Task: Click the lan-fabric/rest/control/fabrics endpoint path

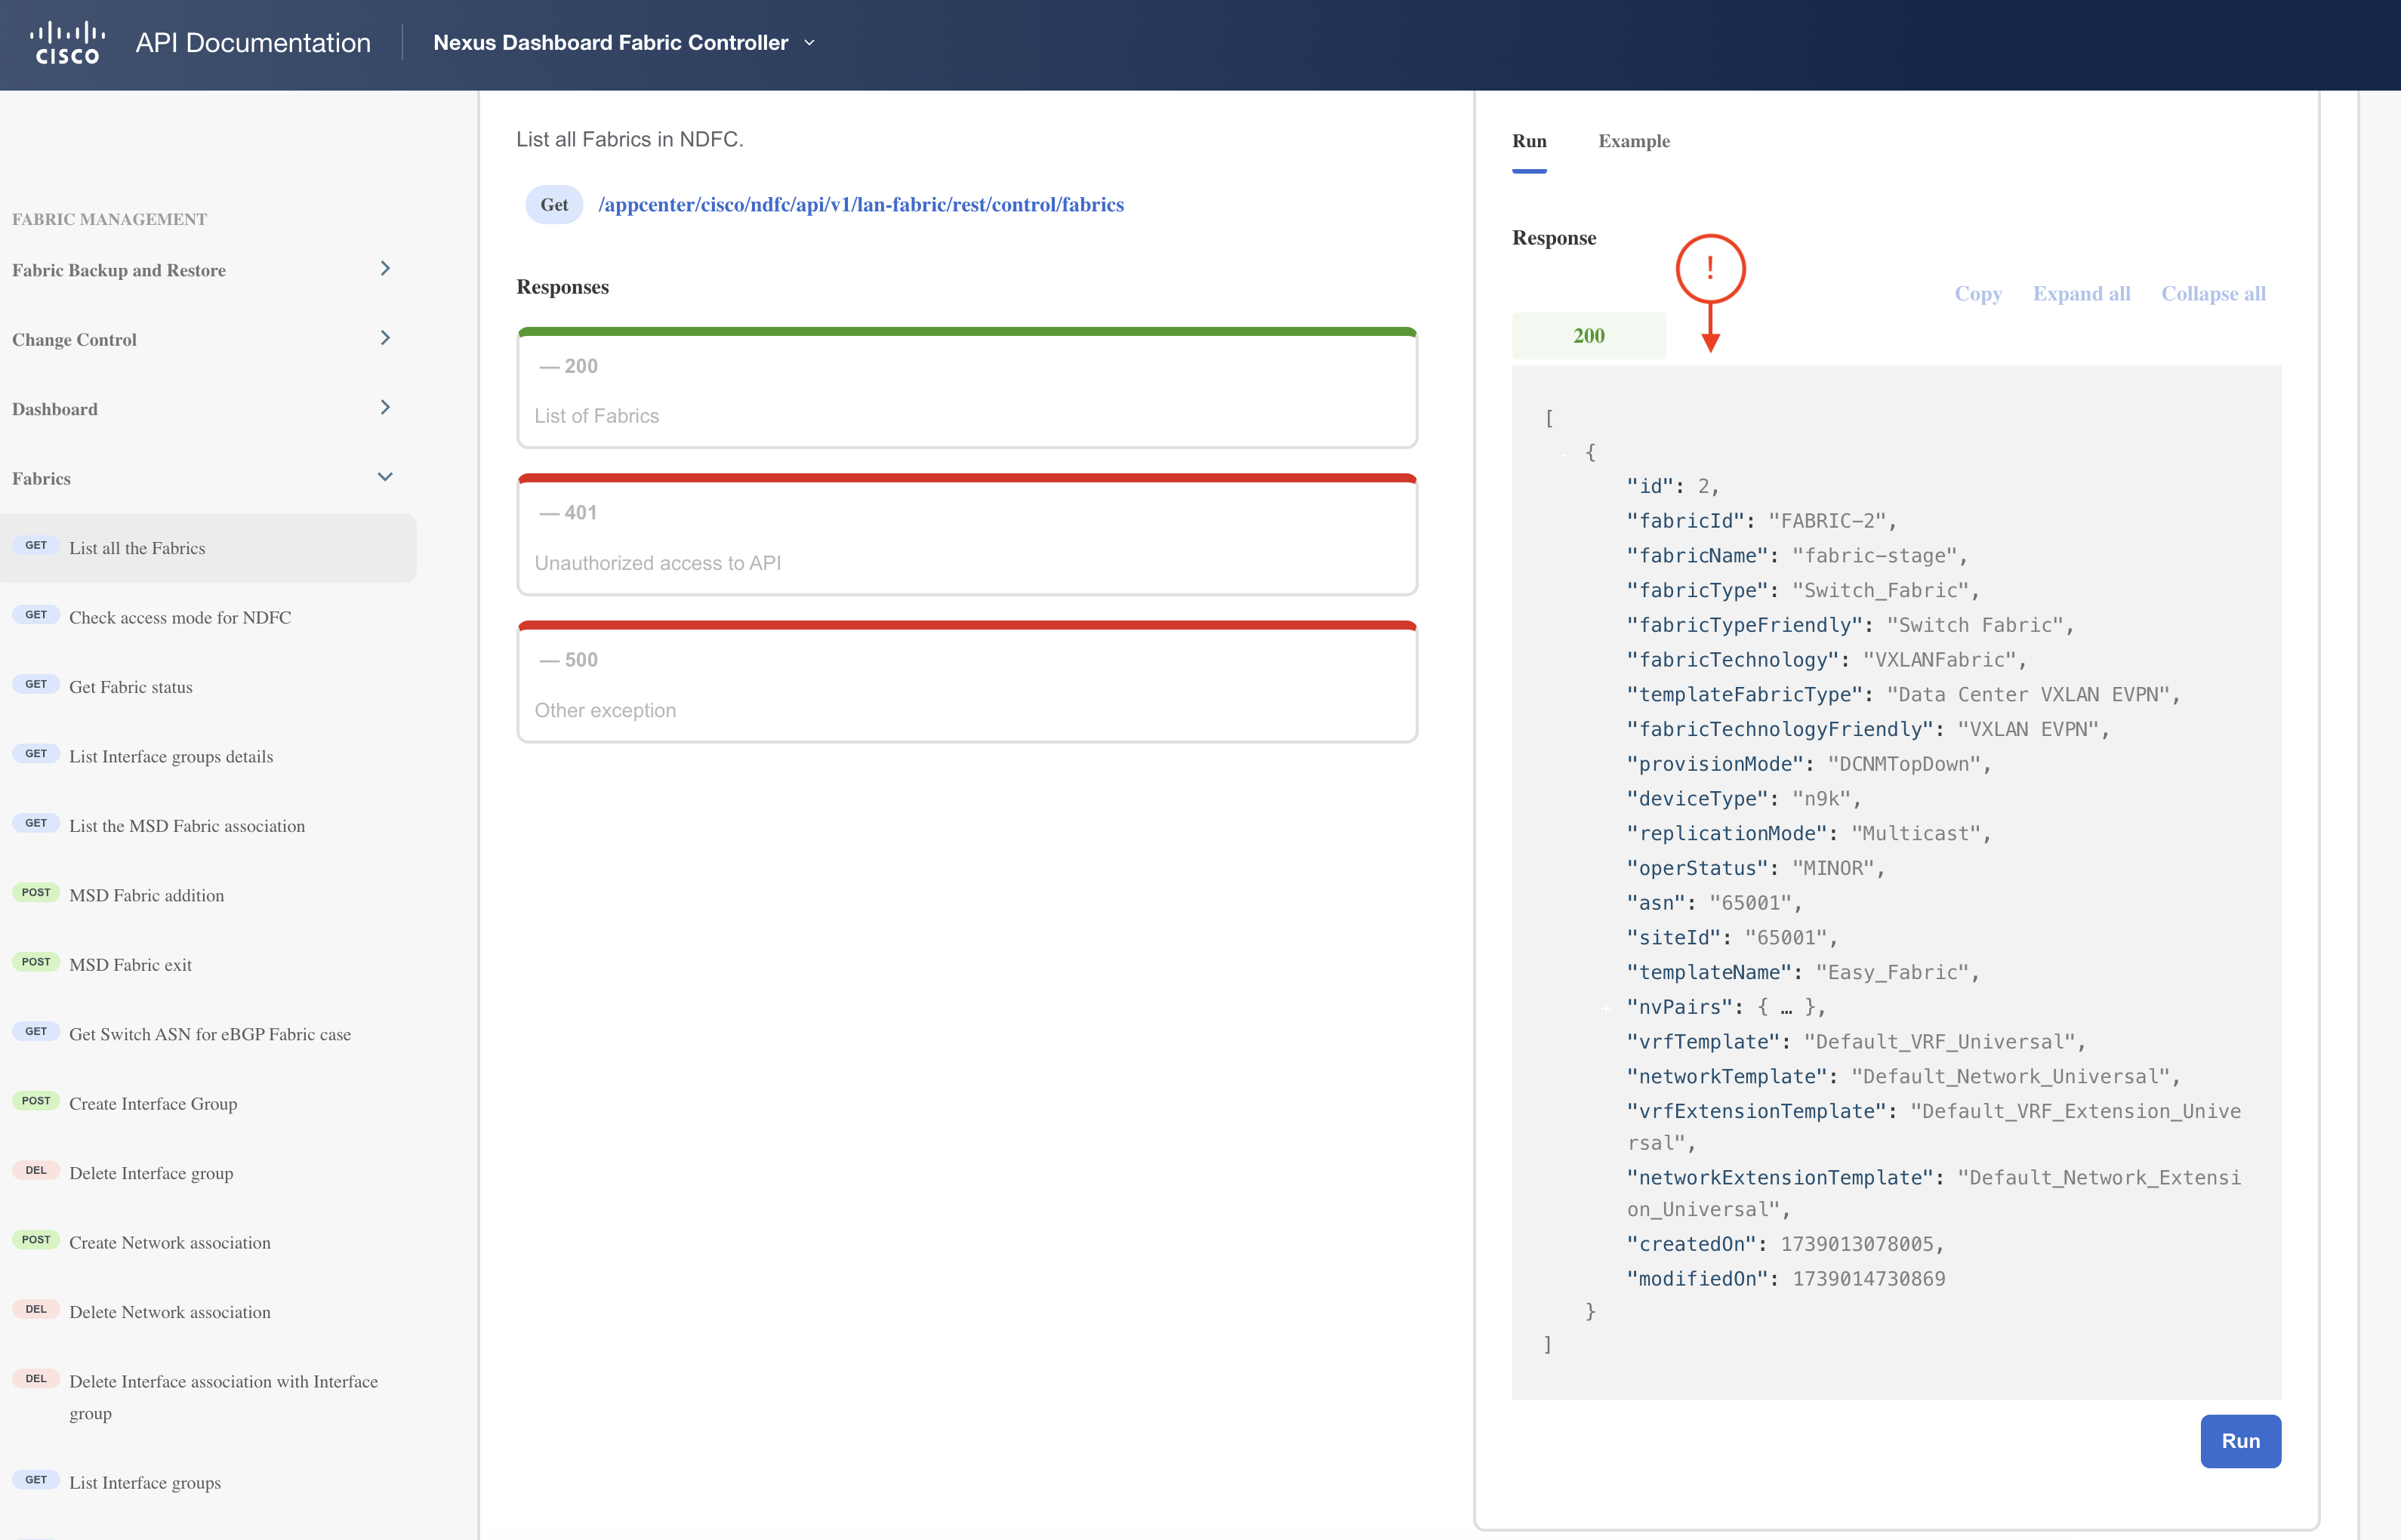Action: pyautogui.click(x=861, y=205)
